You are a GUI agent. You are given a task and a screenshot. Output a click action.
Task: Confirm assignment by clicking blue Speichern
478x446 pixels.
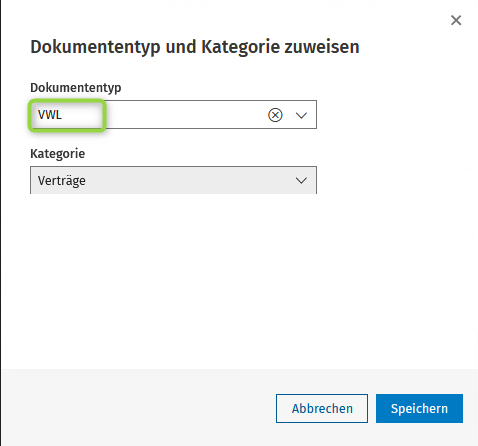click(x=419, y=408)
